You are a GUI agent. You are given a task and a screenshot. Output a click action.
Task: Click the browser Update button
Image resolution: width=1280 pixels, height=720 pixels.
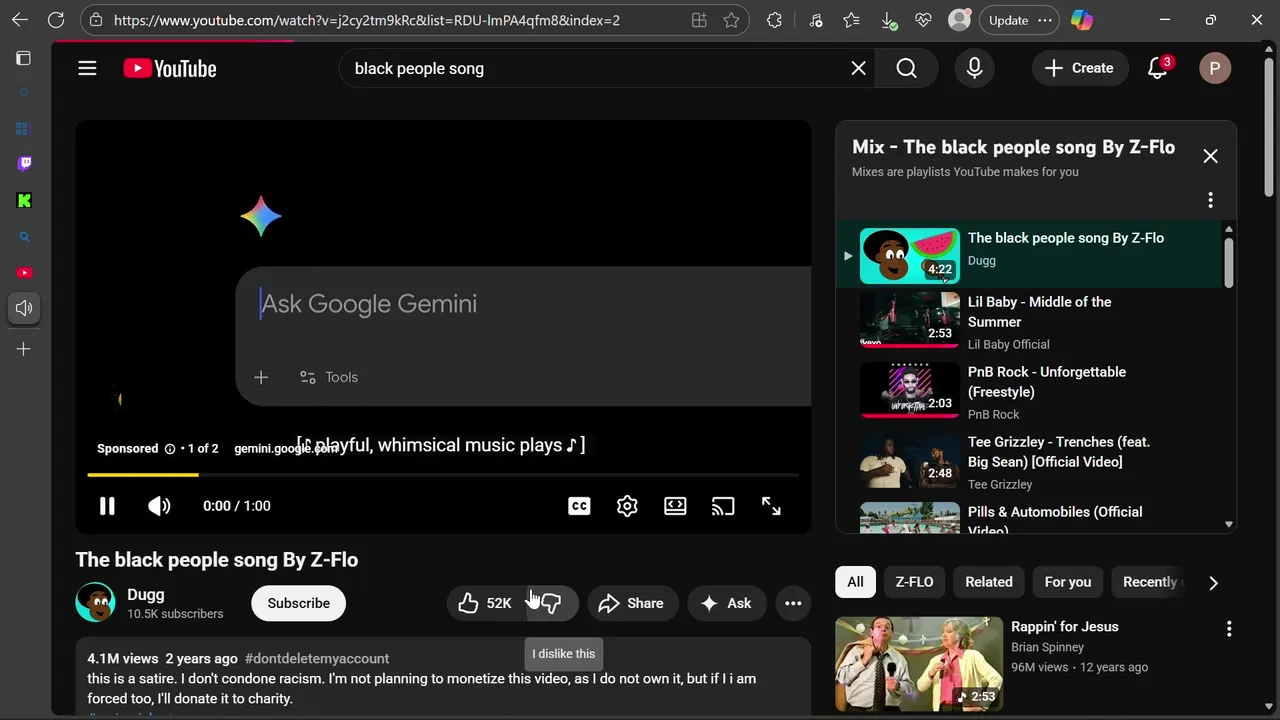[1018, 20]
